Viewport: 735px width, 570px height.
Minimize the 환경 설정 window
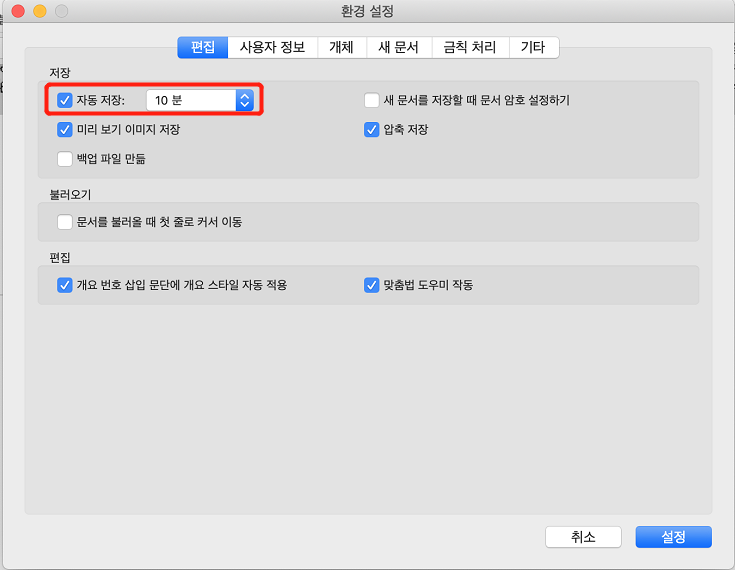[x=40, y=11]
